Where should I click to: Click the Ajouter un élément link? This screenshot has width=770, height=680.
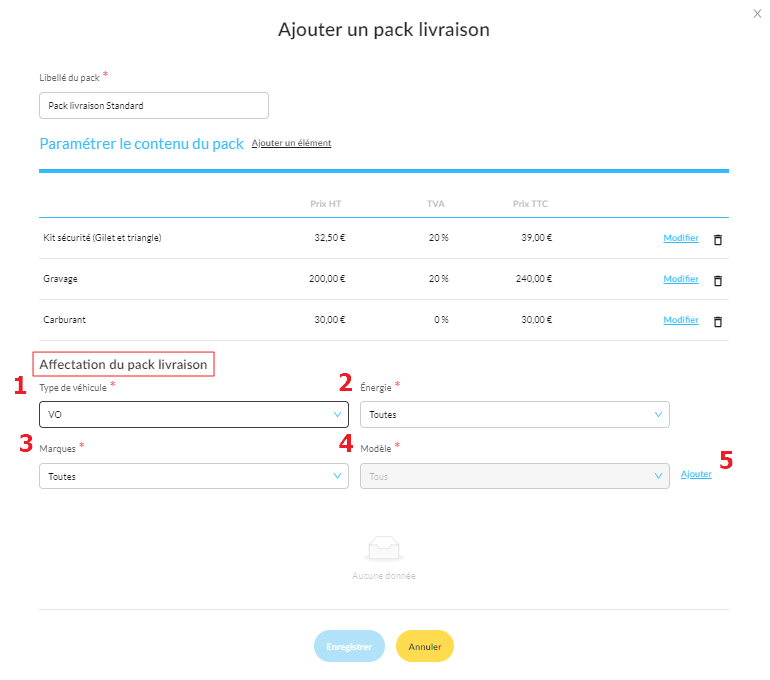(291, 143)
